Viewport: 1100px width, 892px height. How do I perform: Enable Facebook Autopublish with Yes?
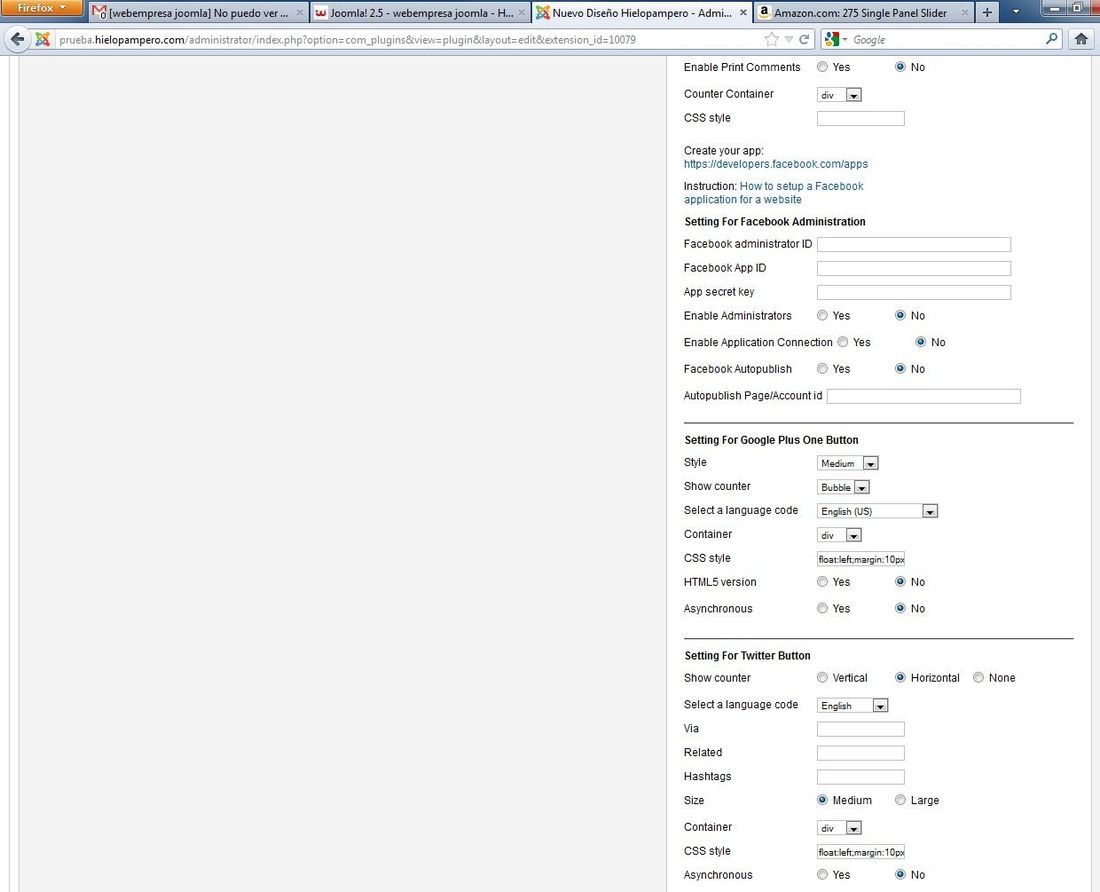tap(822, 369)
